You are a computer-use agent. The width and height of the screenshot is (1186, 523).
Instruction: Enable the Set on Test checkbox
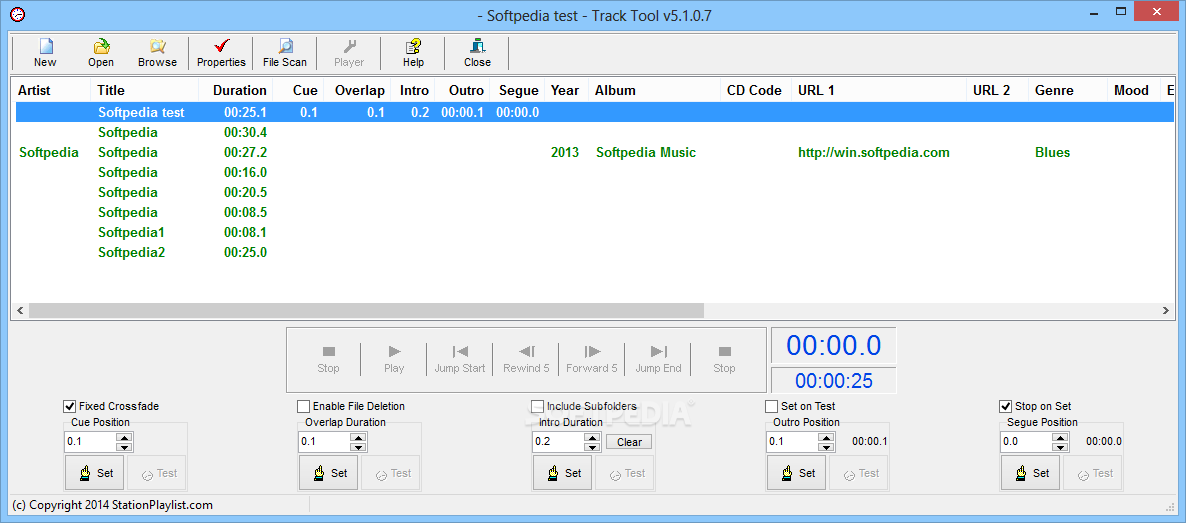pos(772,406)
